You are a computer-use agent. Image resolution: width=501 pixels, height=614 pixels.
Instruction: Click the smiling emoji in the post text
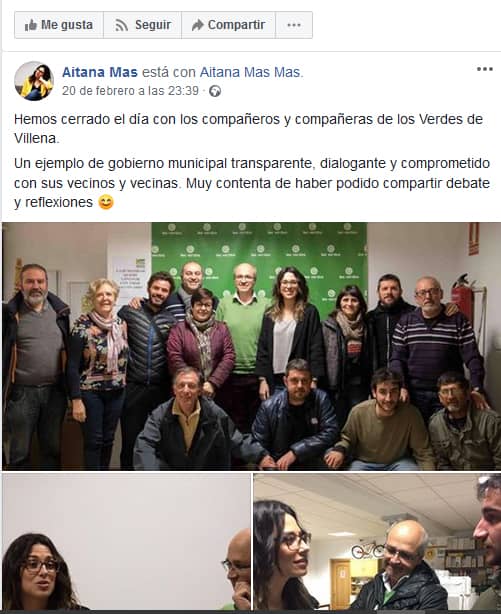[x=106, y=202]
